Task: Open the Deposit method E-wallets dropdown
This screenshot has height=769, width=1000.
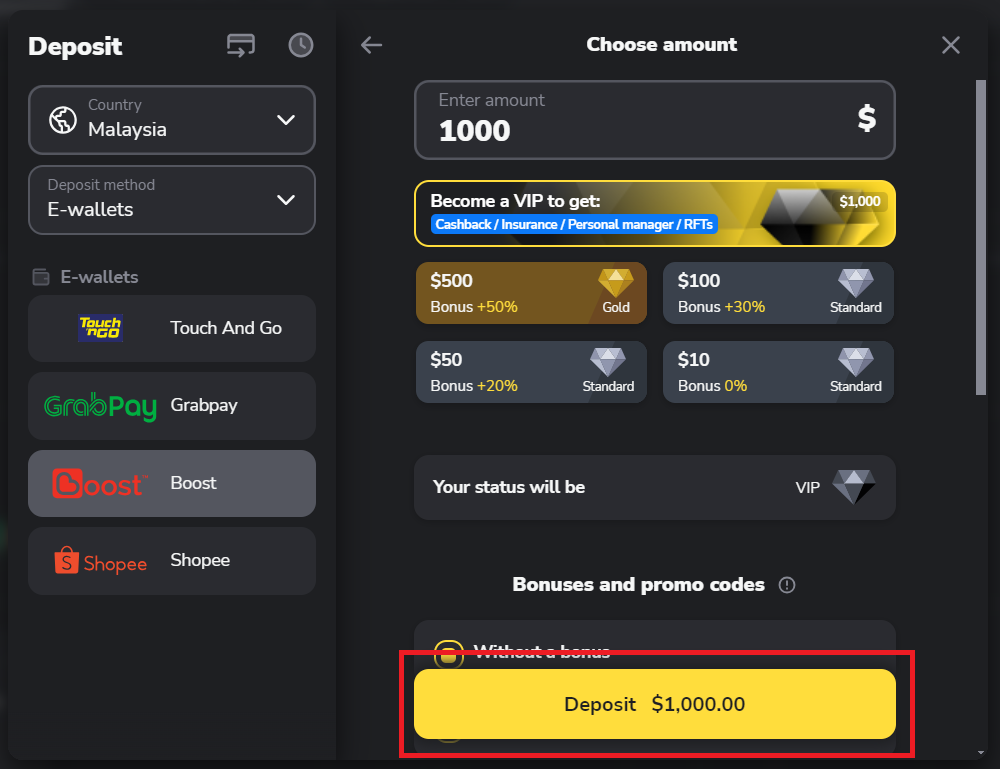Action: [x=172, y=200]
